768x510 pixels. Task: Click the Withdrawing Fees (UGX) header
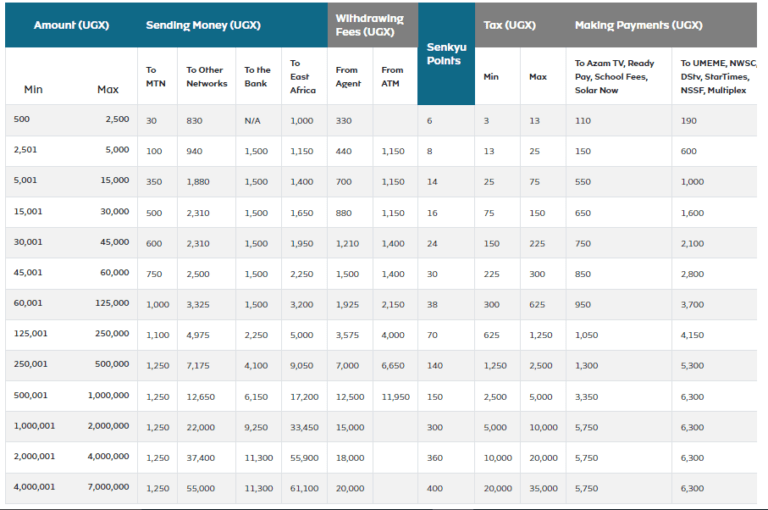[x=370, y=25]
